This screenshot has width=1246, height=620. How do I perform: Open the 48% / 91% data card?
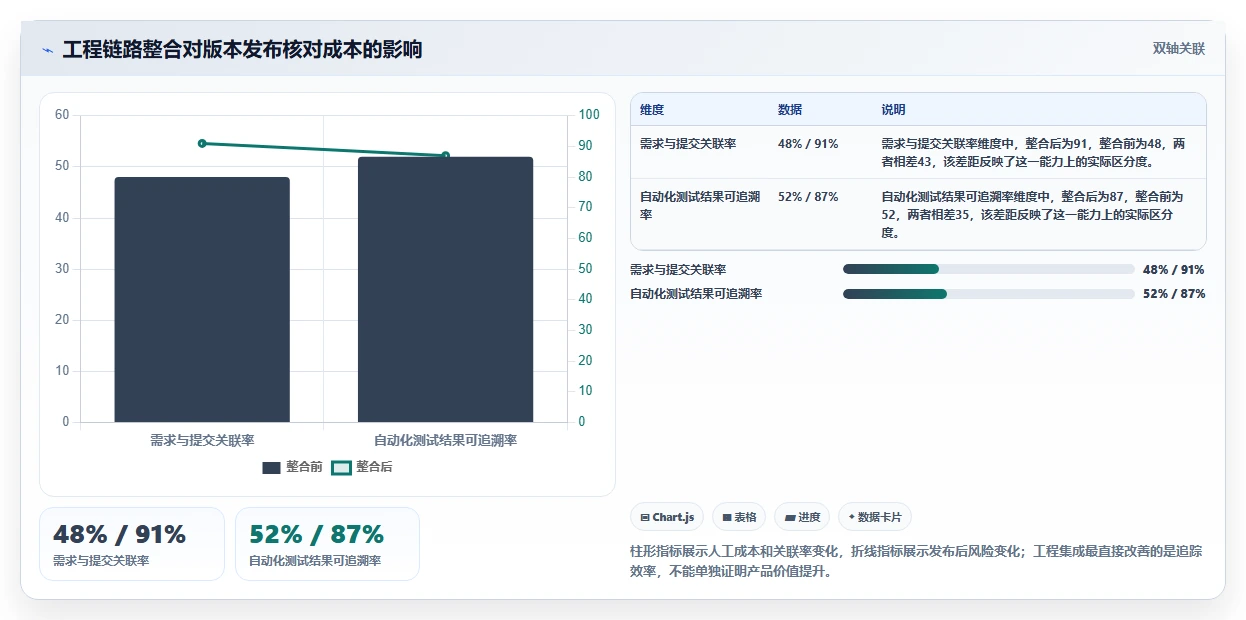click(132, 544)
